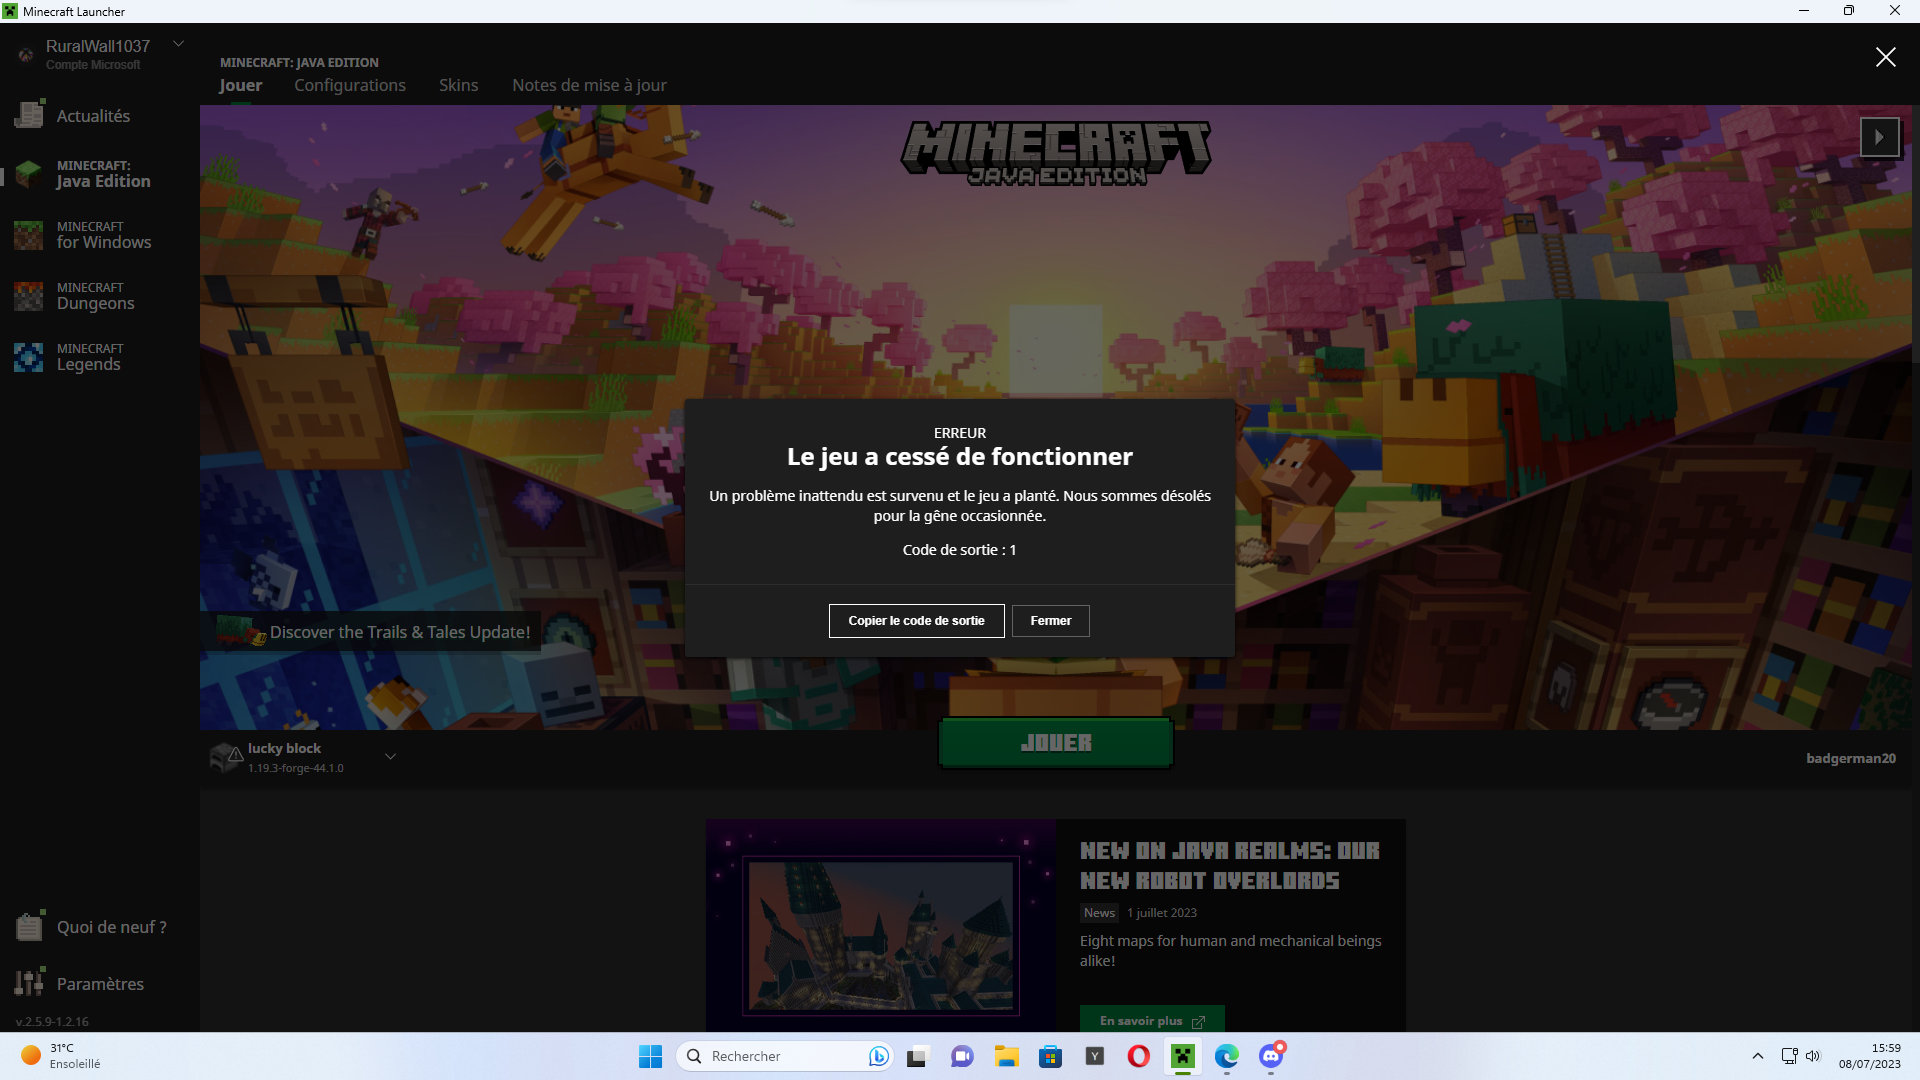
Task: Read the New Robot Overlords news headline
Action: click(1230, 866)
